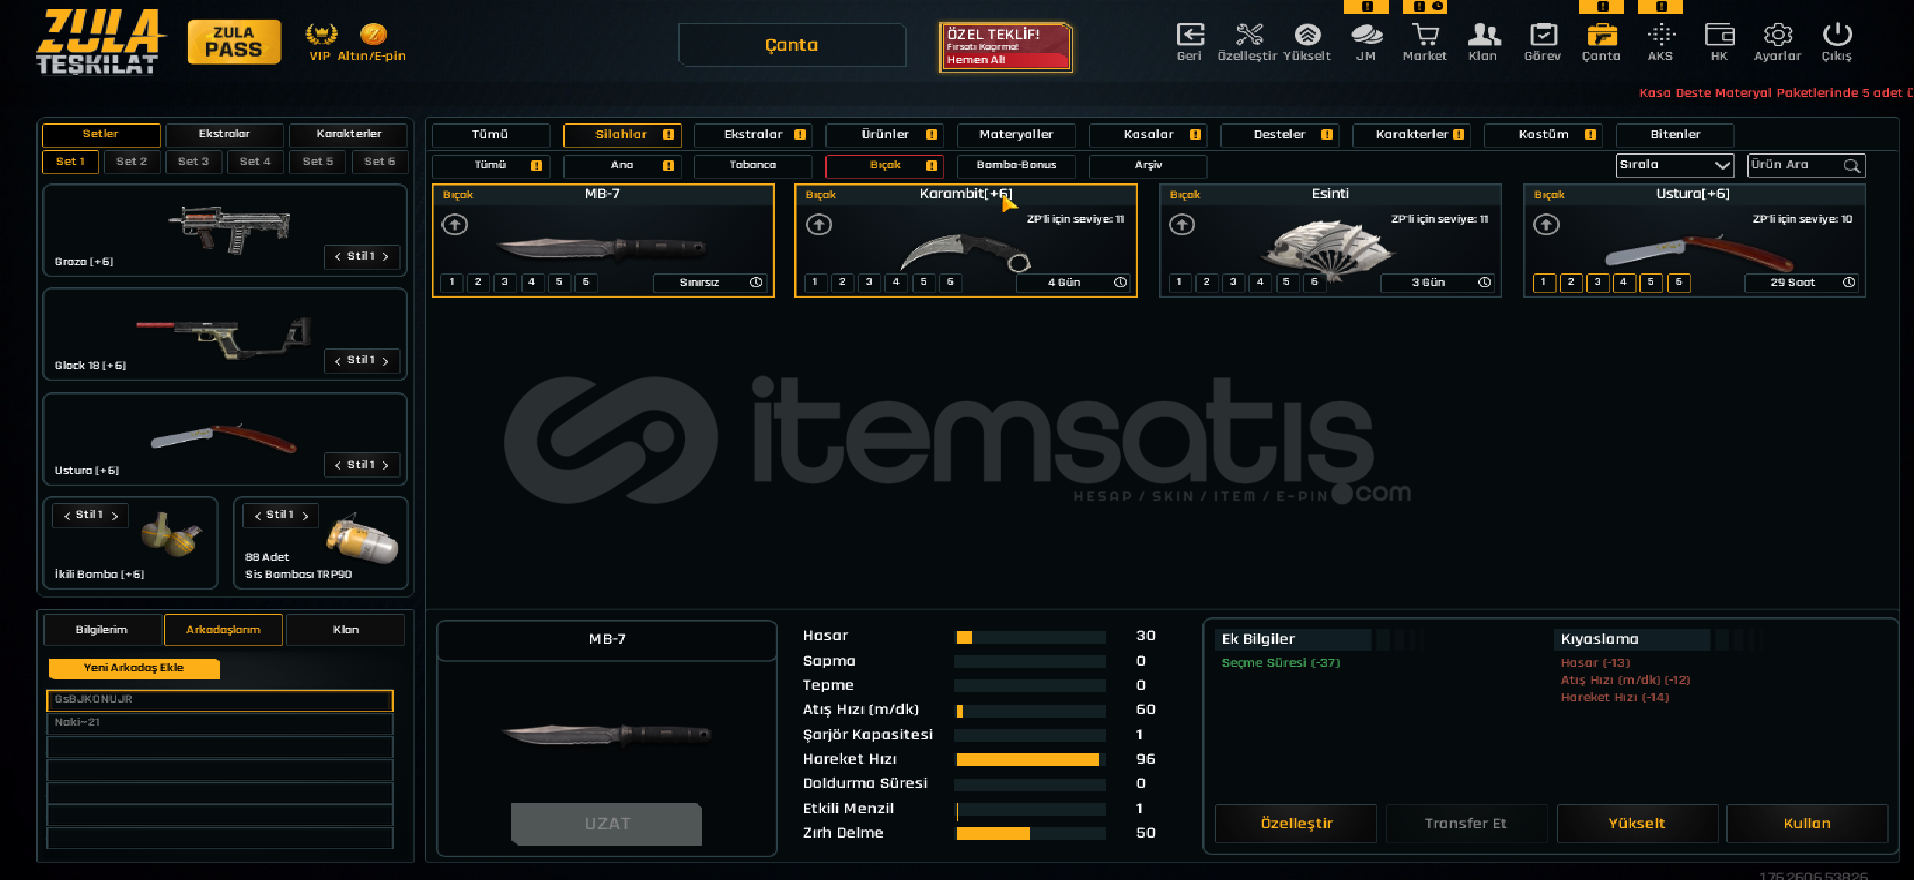Click clock icon beside Sınırsız duration
1914x880 pixels.
pos(756,283)
